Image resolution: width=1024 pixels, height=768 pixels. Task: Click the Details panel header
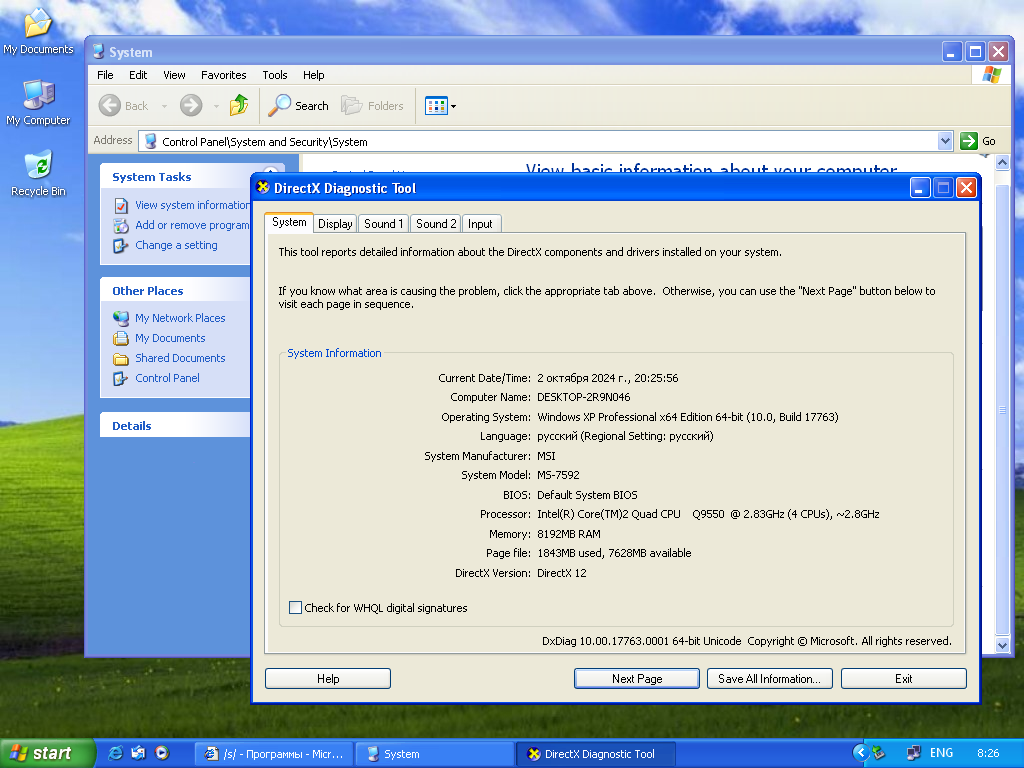(x=175, y=425)
